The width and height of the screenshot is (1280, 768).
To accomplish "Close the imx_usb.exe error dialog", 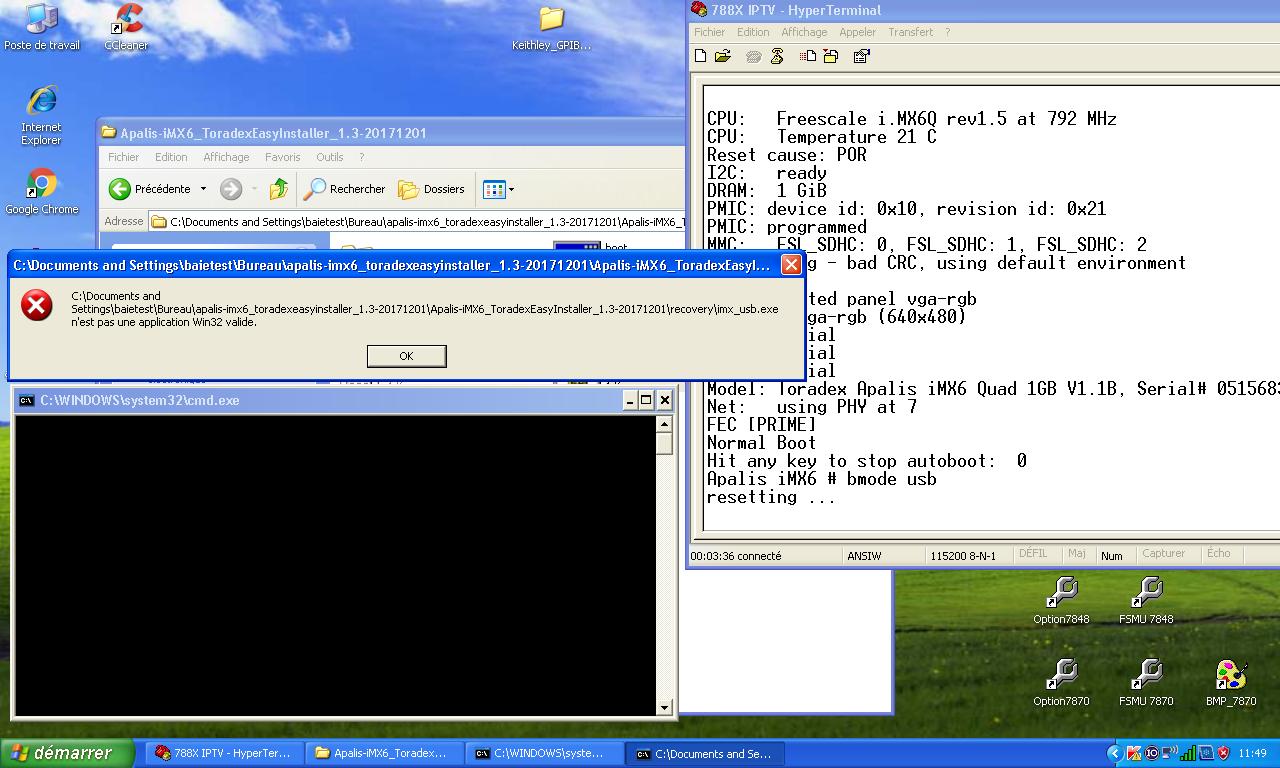I will coord(790,265).
